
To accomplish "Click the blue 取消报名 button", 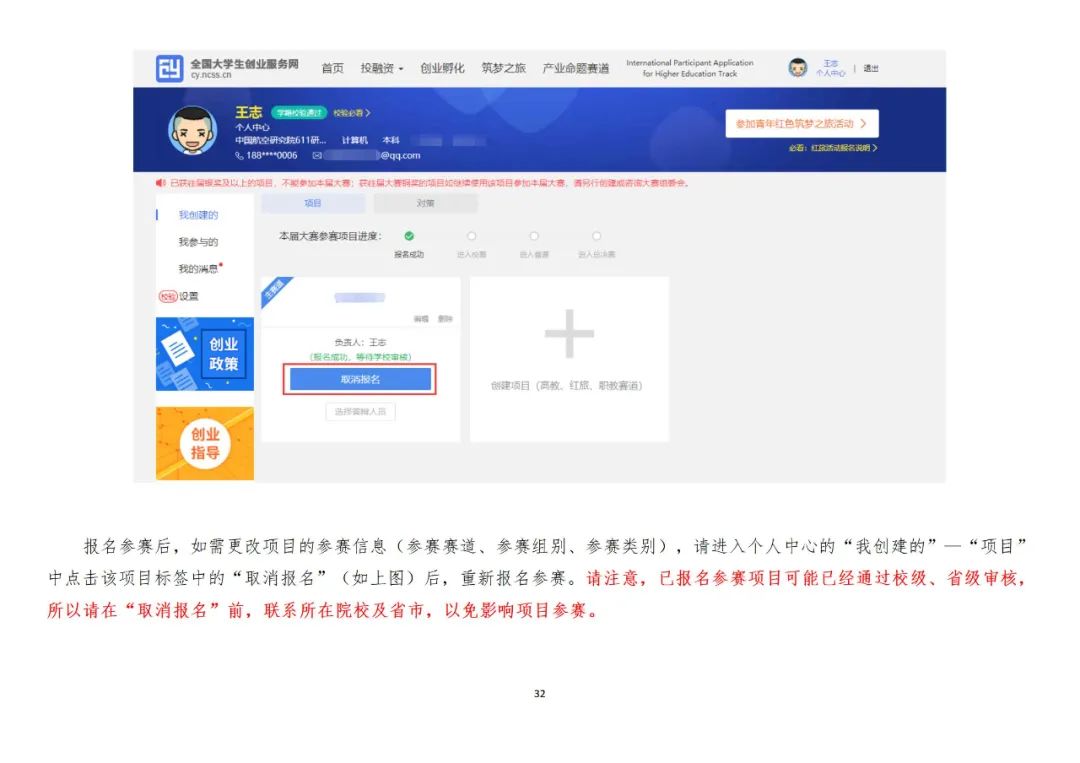I will 360,380.
